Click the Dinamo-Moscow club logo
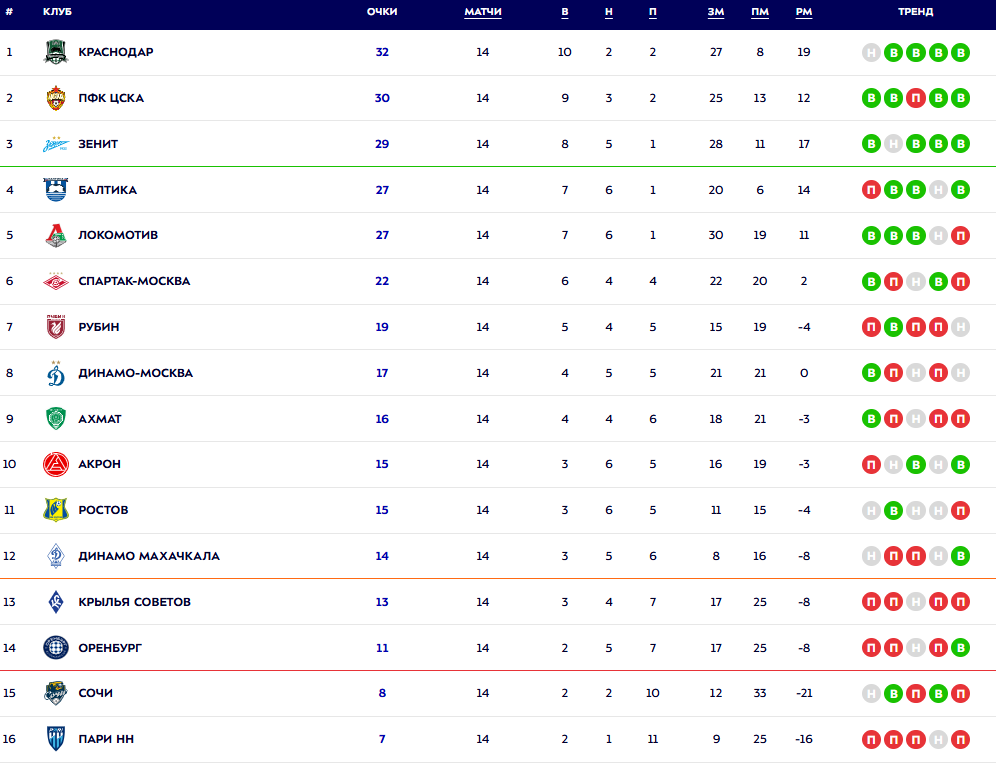997x764 pixels. pos(56,373)
